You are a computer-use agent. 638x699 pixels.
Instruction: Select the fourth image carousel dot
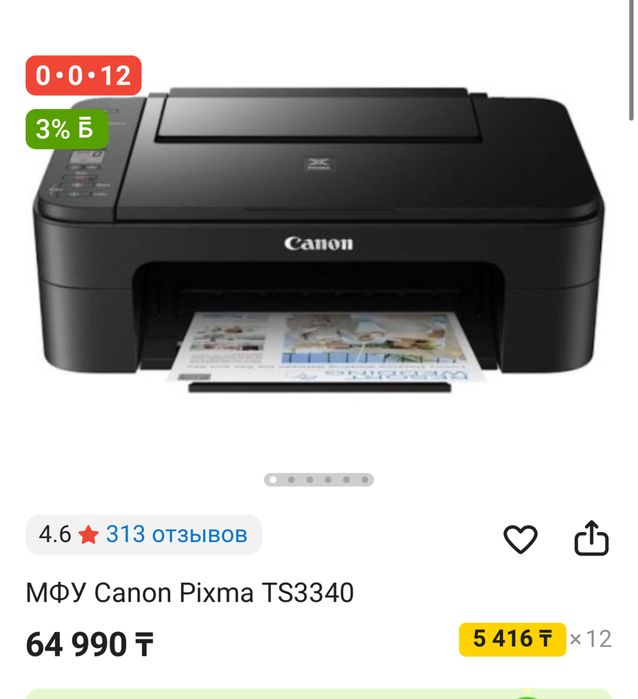coord(328,480)
